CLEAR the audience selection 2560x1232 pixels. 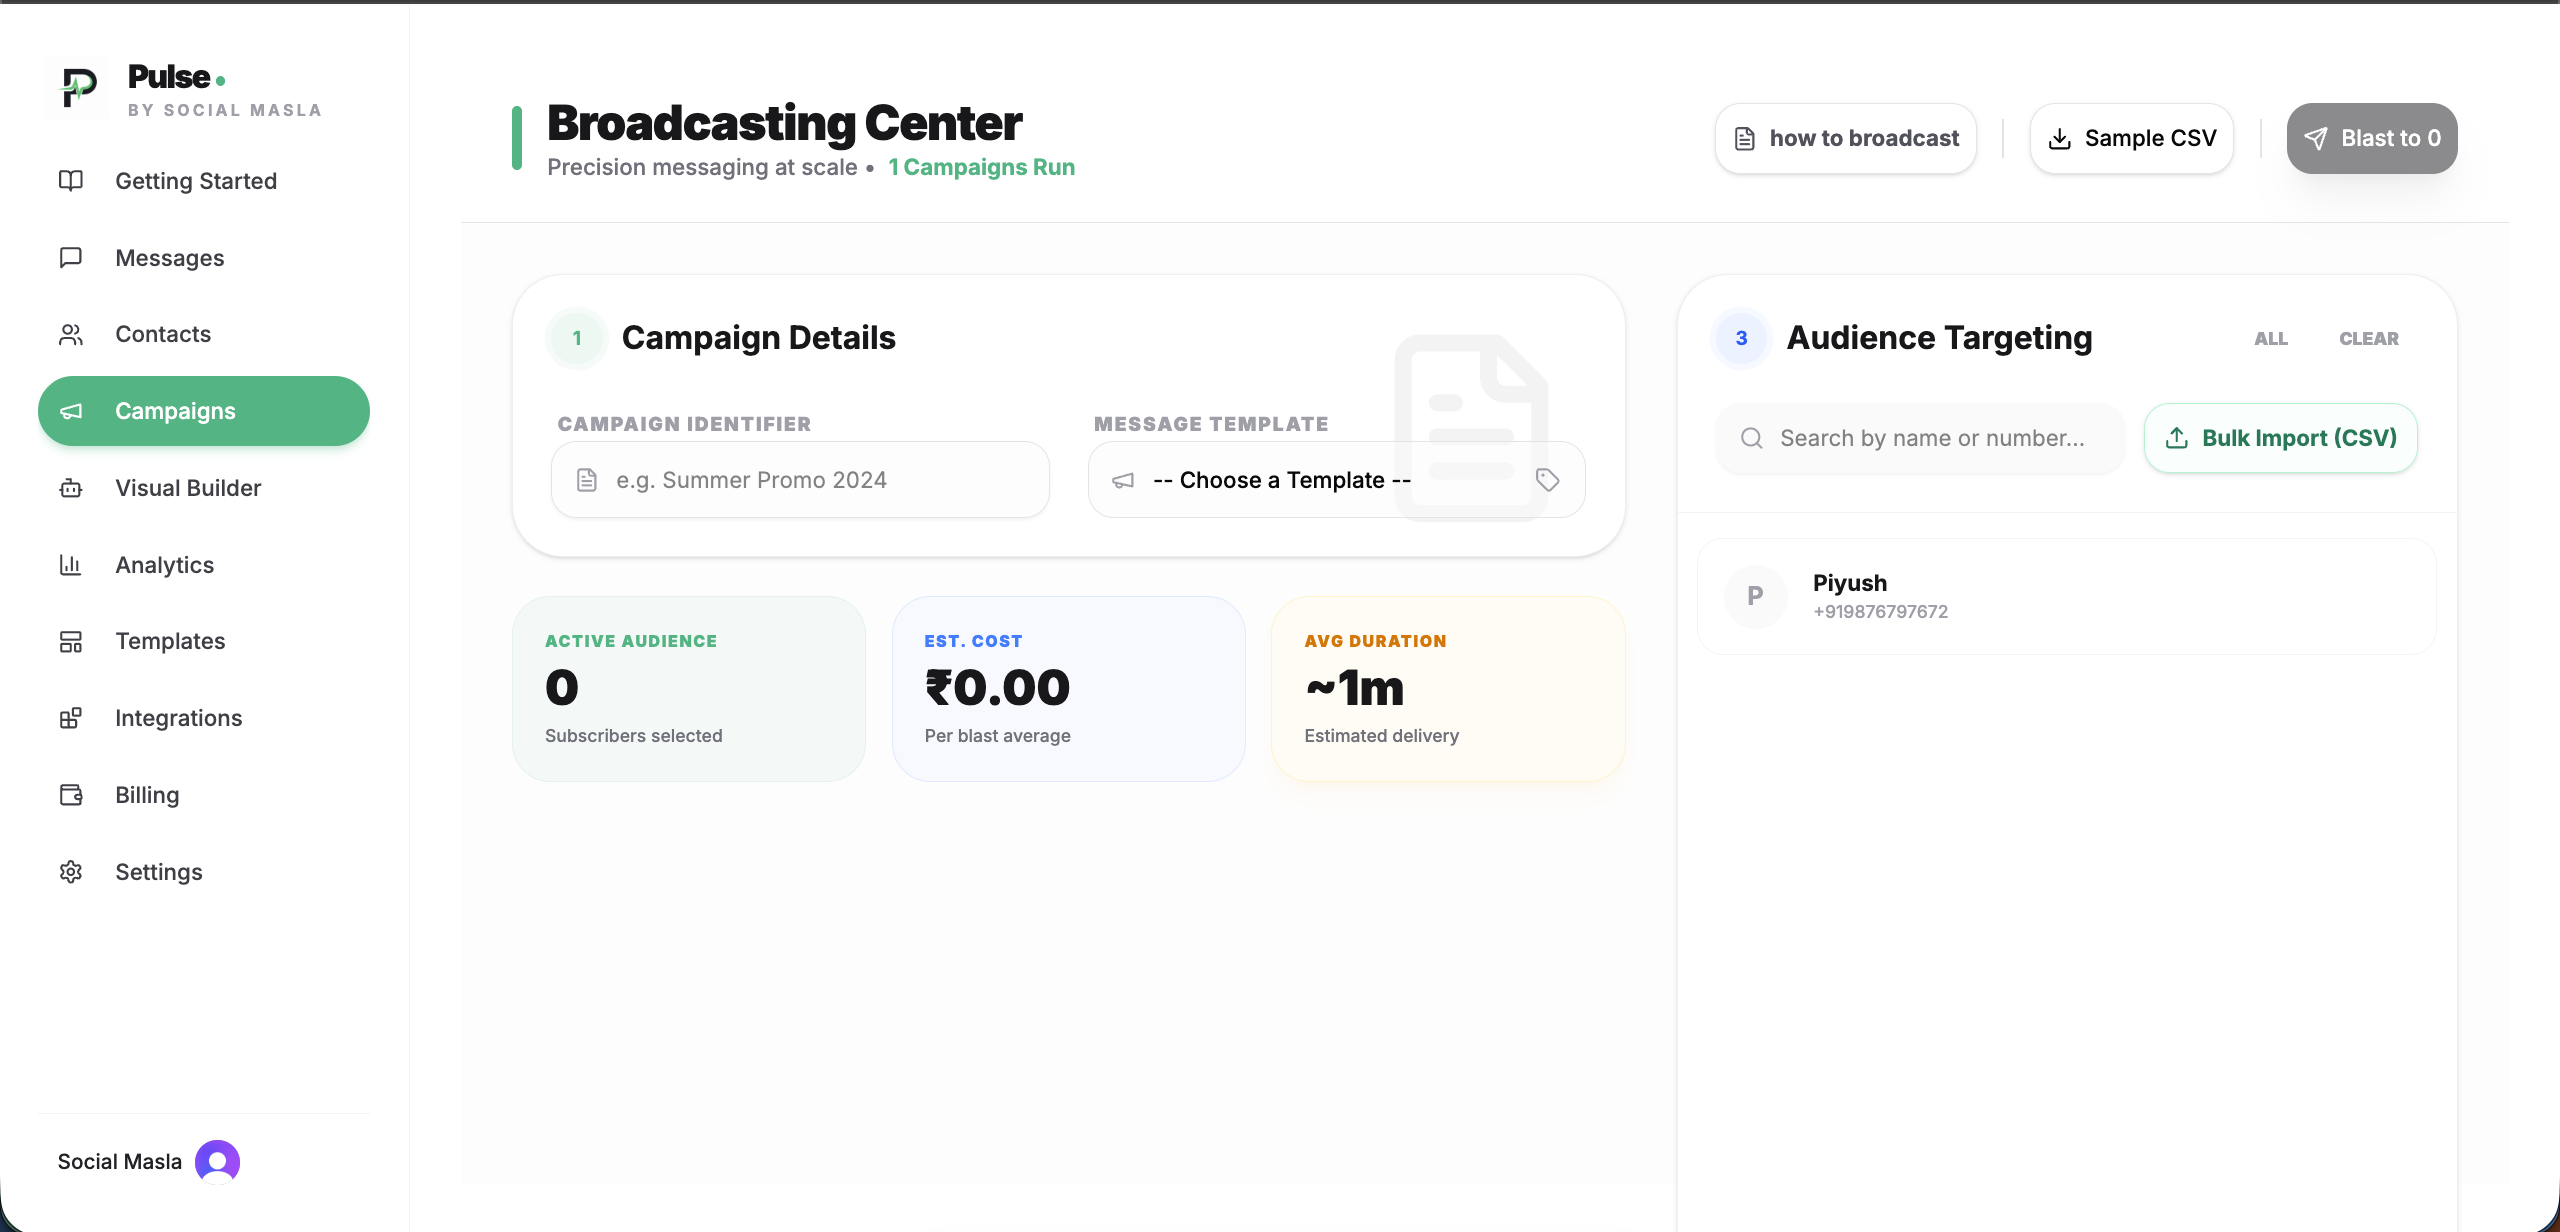[2368, 339]
